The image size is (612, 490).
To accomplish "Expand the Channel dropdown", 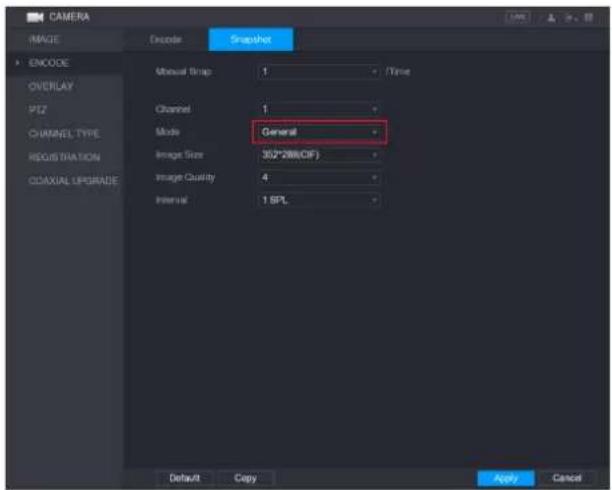I will [x=318, y=109].
